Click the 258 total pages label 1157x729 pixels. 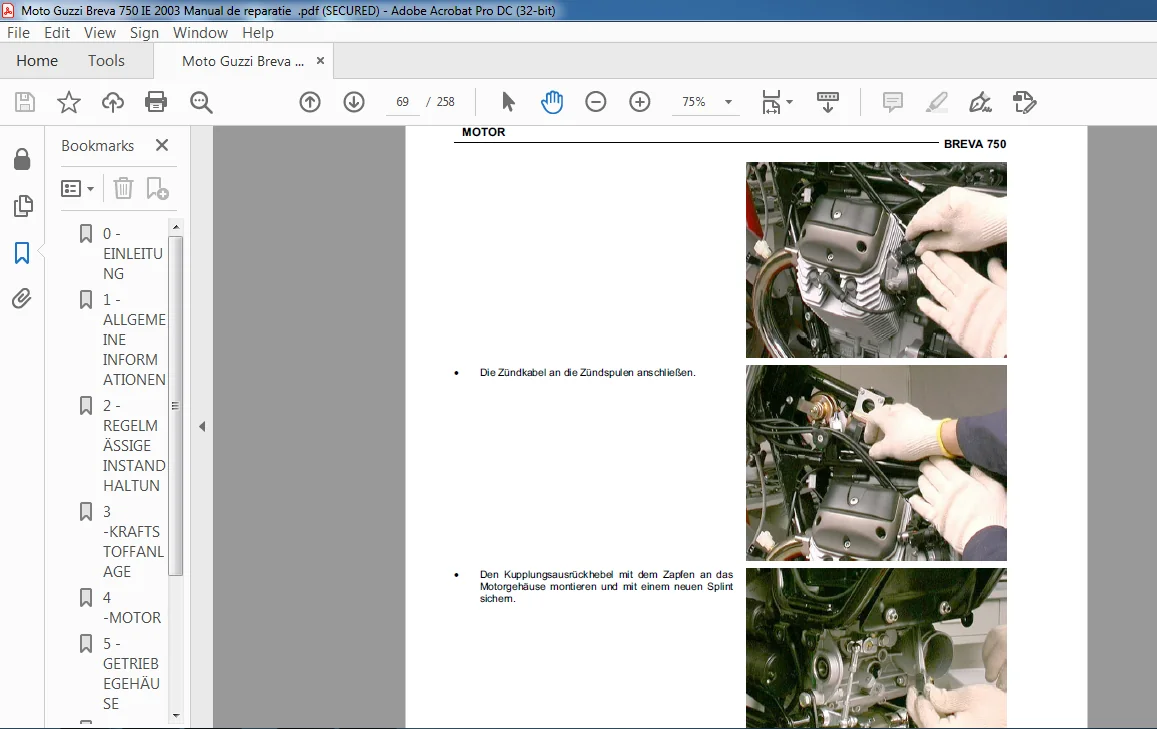click(446, 102)
